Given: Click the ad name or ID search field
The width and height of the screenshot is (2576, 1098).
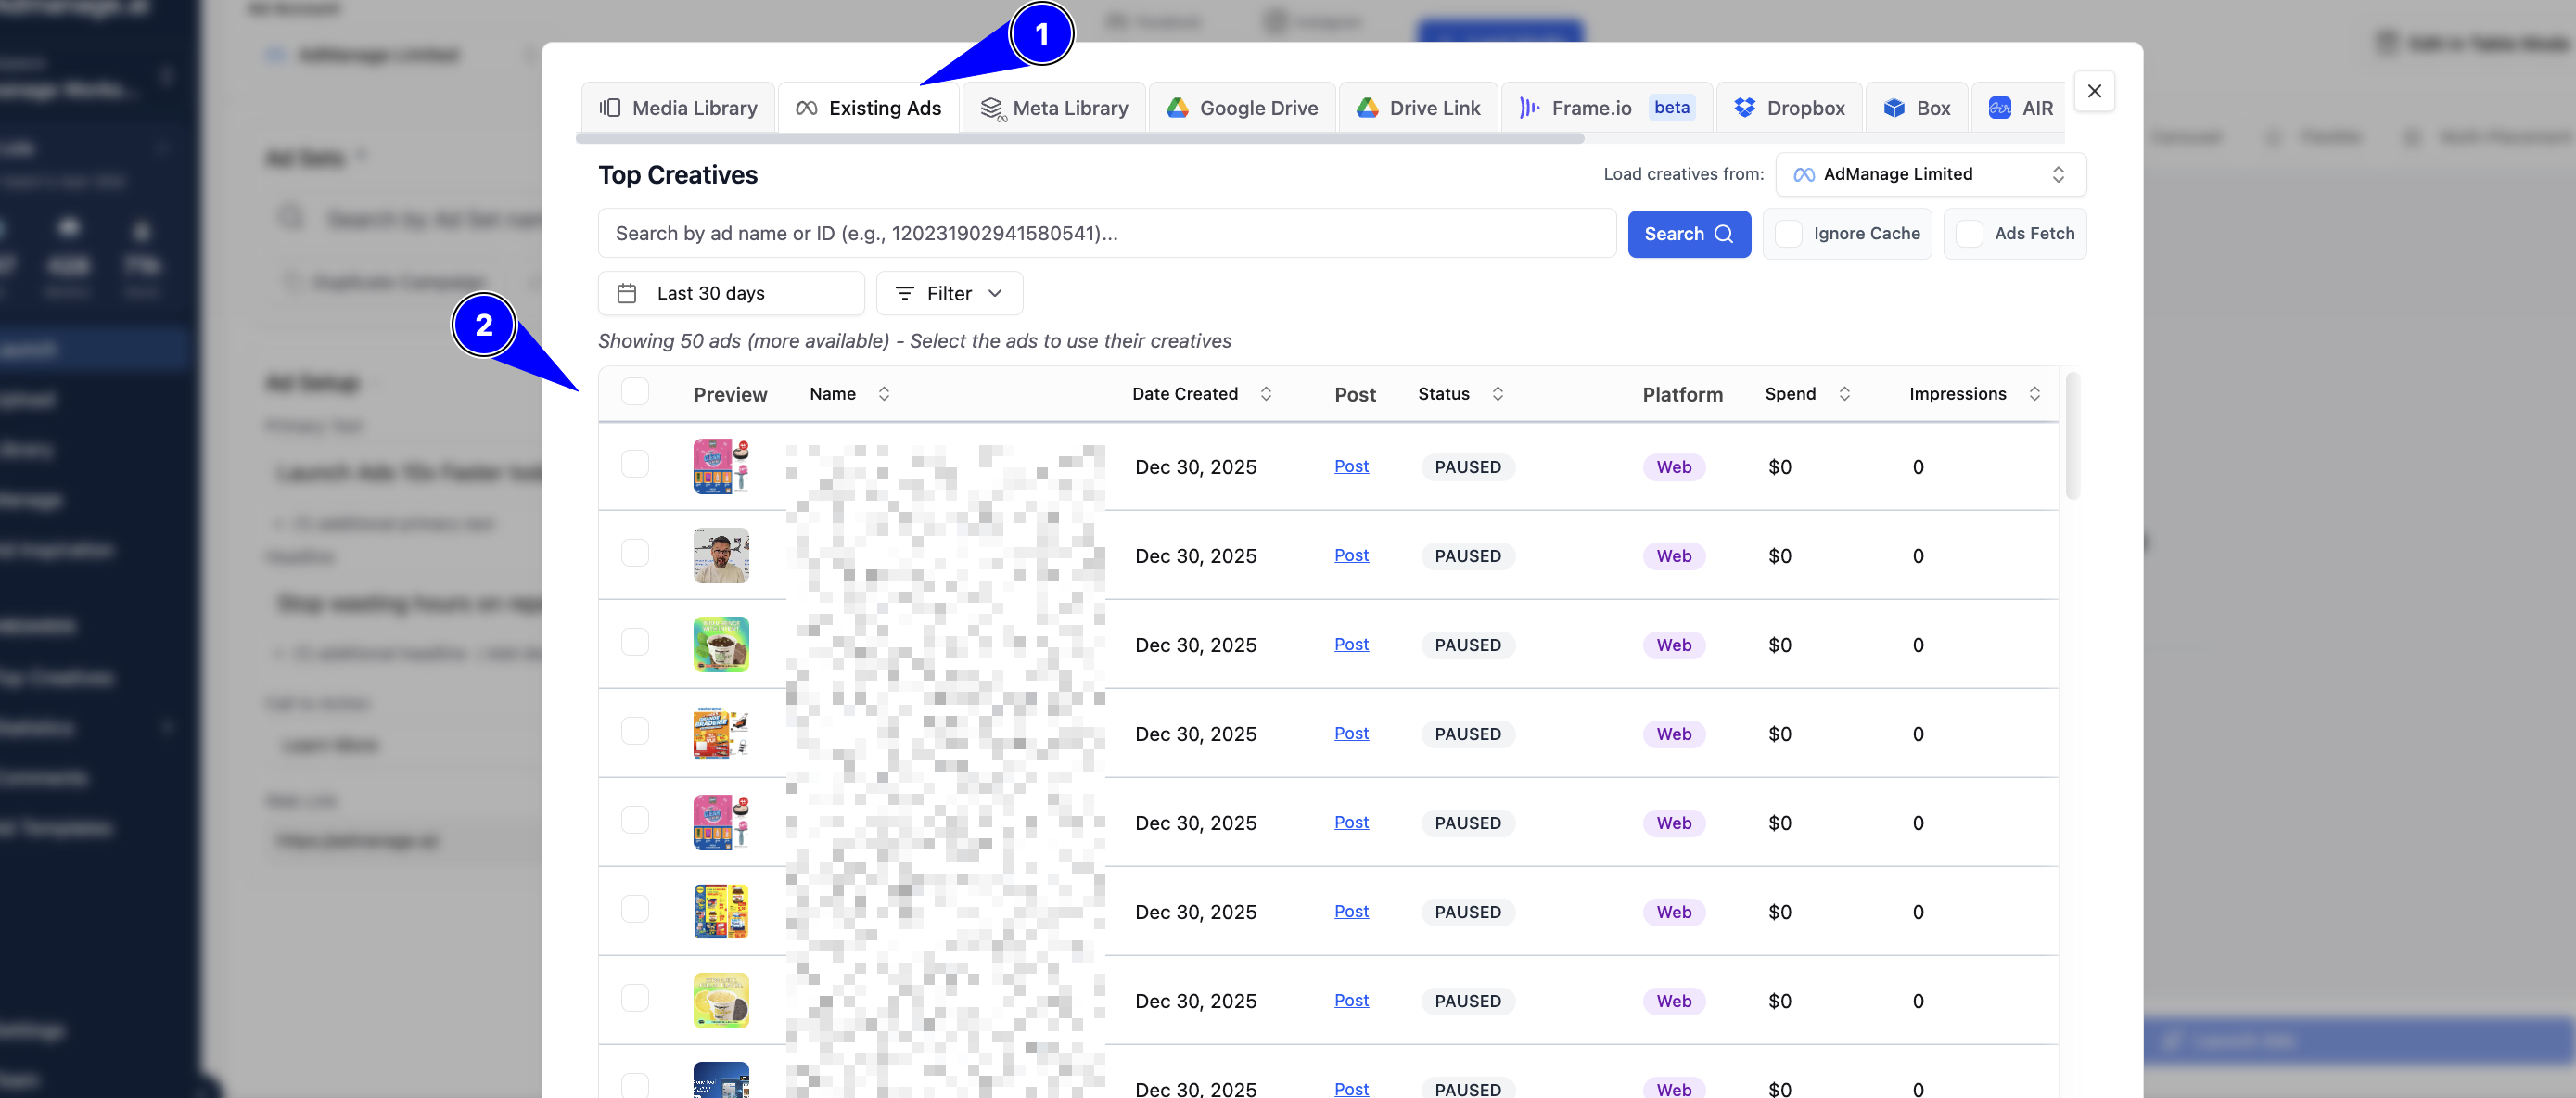Looking at the screenshot, I should pyautogui.click(x=1107, y=234).
